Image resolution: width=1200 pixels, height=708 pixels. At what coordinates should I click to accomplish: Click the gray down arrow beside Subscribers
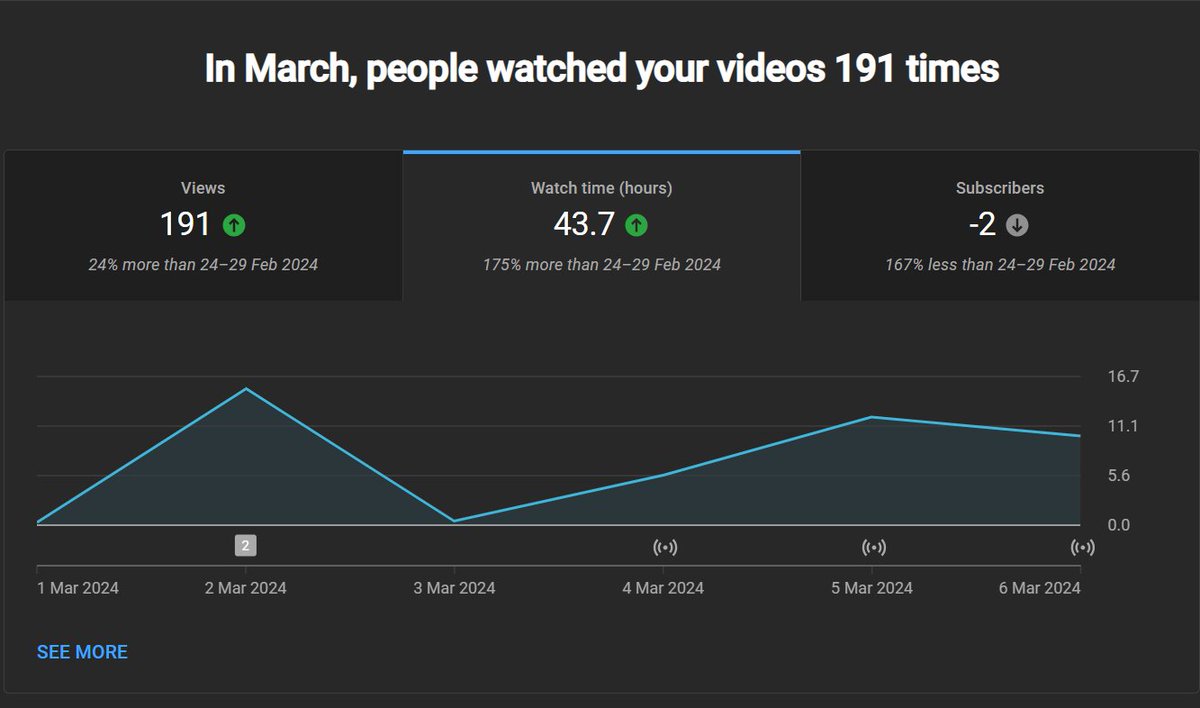coord(1017,225)
